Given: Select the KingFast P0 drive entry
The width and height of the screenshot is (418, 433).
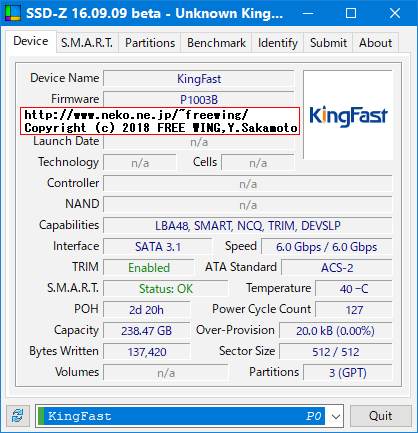Looking at the screenshot, I should tap(182, 416).
